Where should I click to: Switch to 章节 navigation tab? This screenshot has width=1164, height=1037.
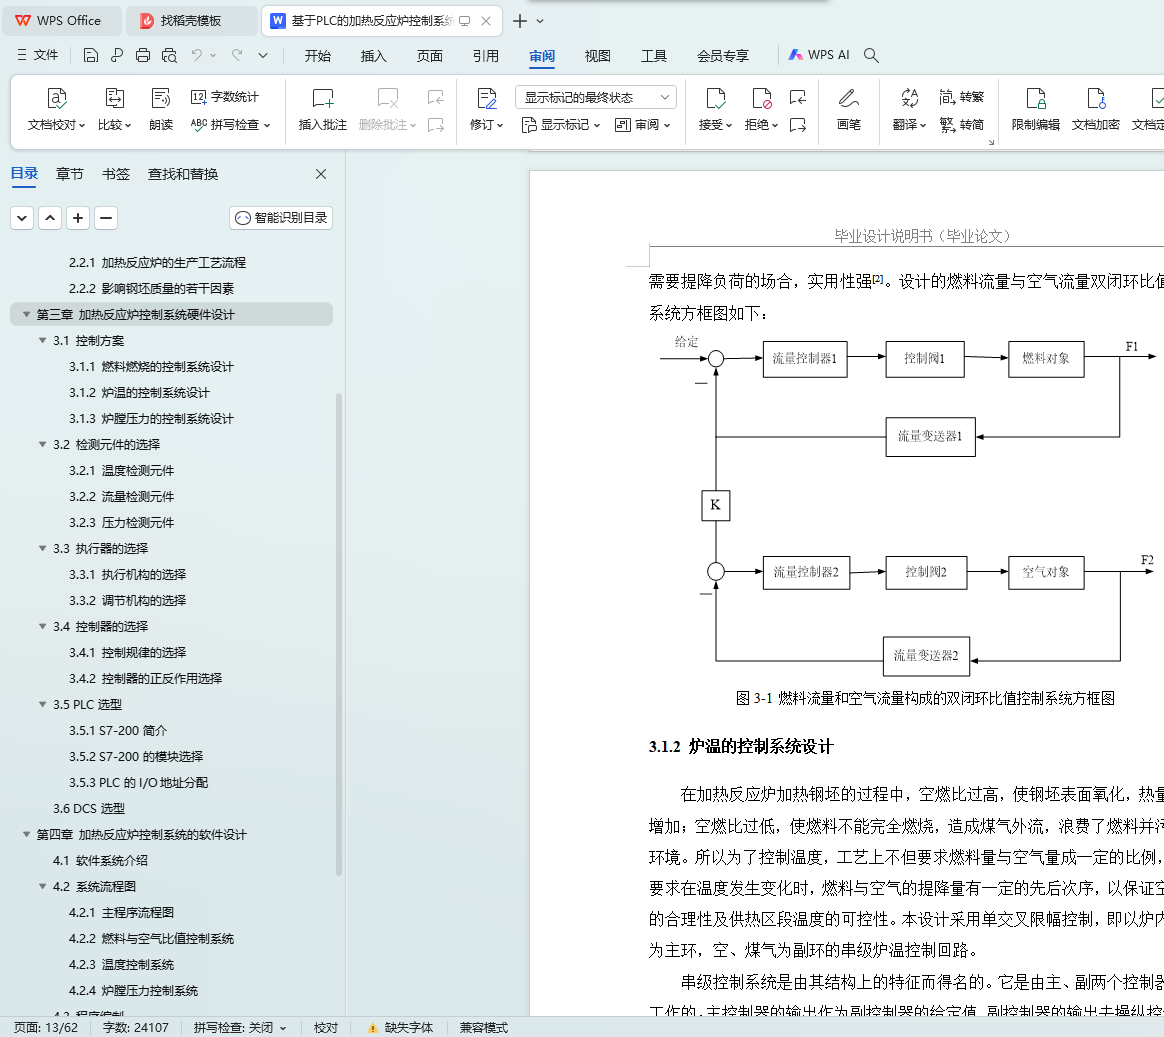(70, 174)
